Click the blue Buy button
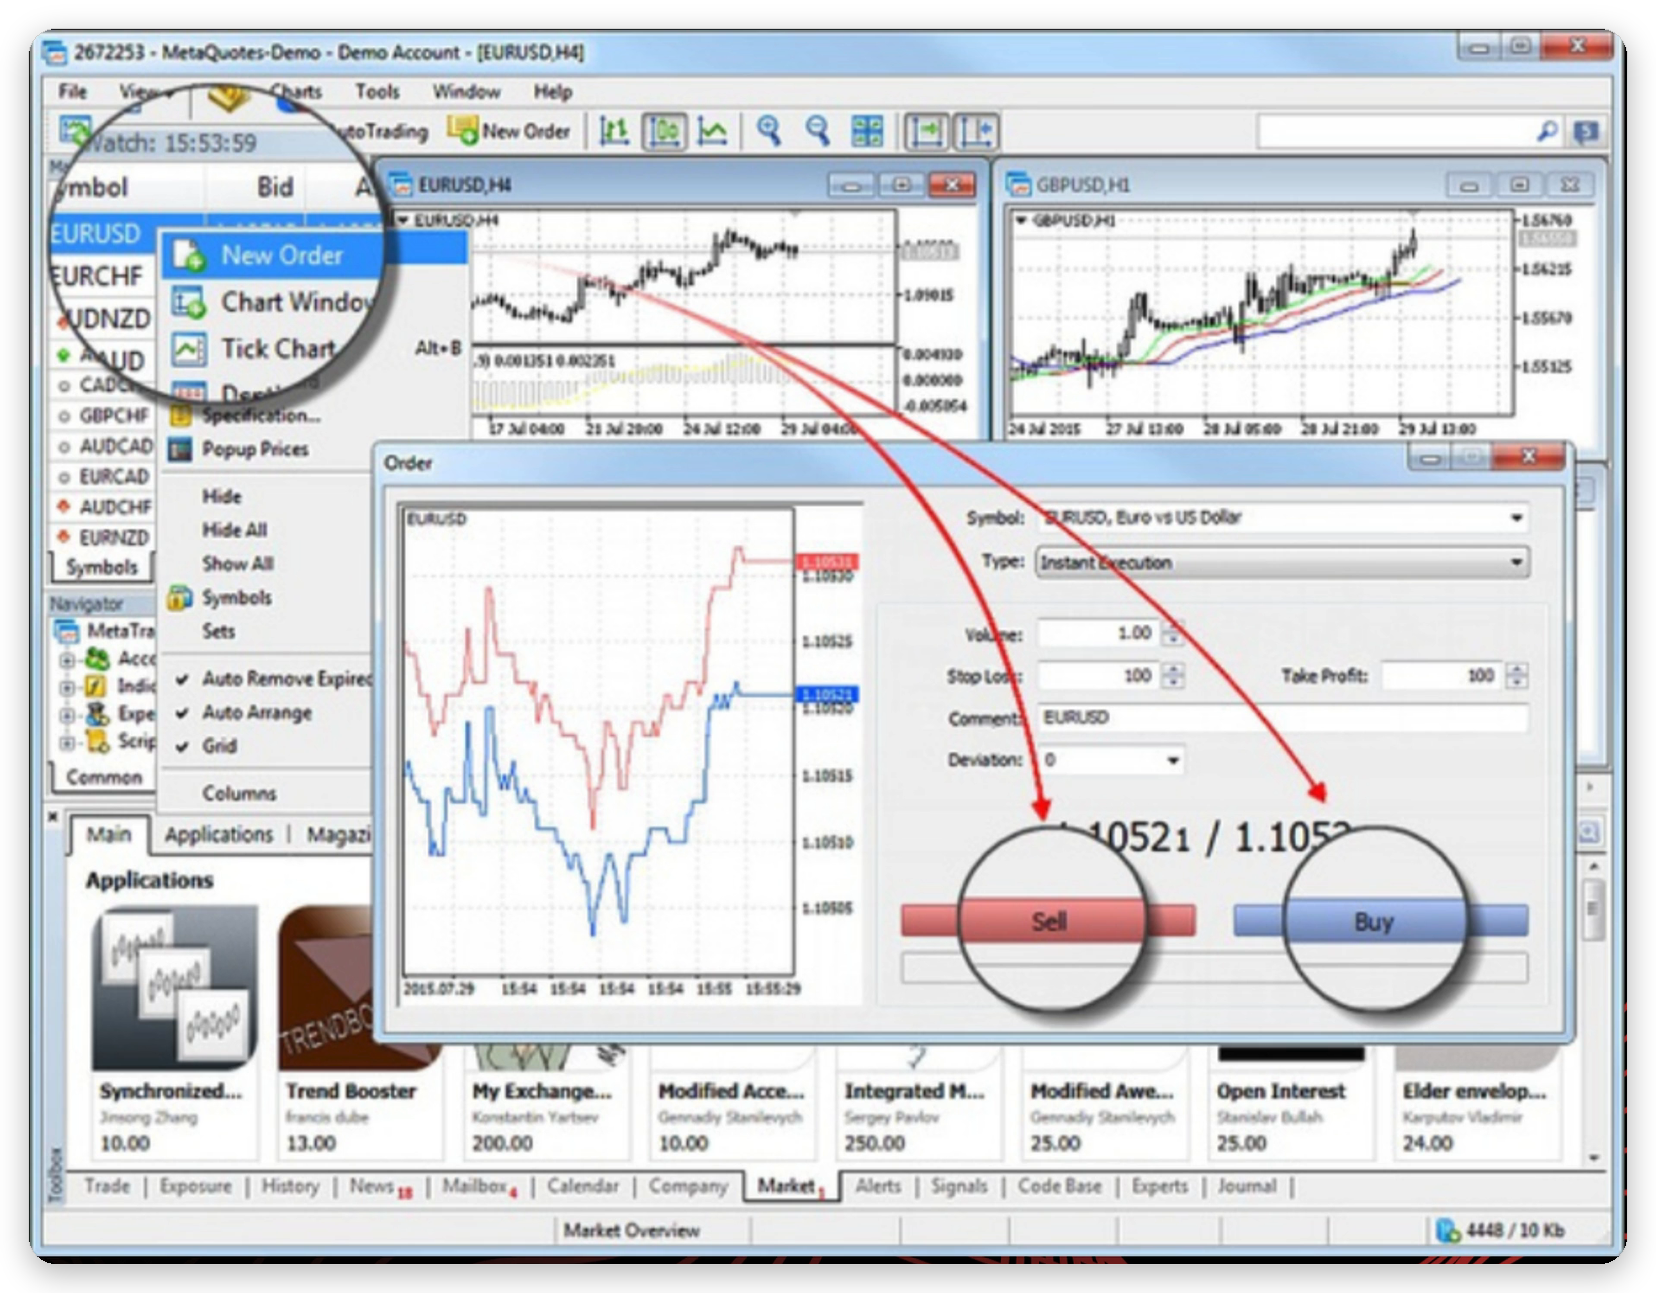The width and height of the screenshot is (1656, 1293). pyautogui.click(x=1380, y=921)
